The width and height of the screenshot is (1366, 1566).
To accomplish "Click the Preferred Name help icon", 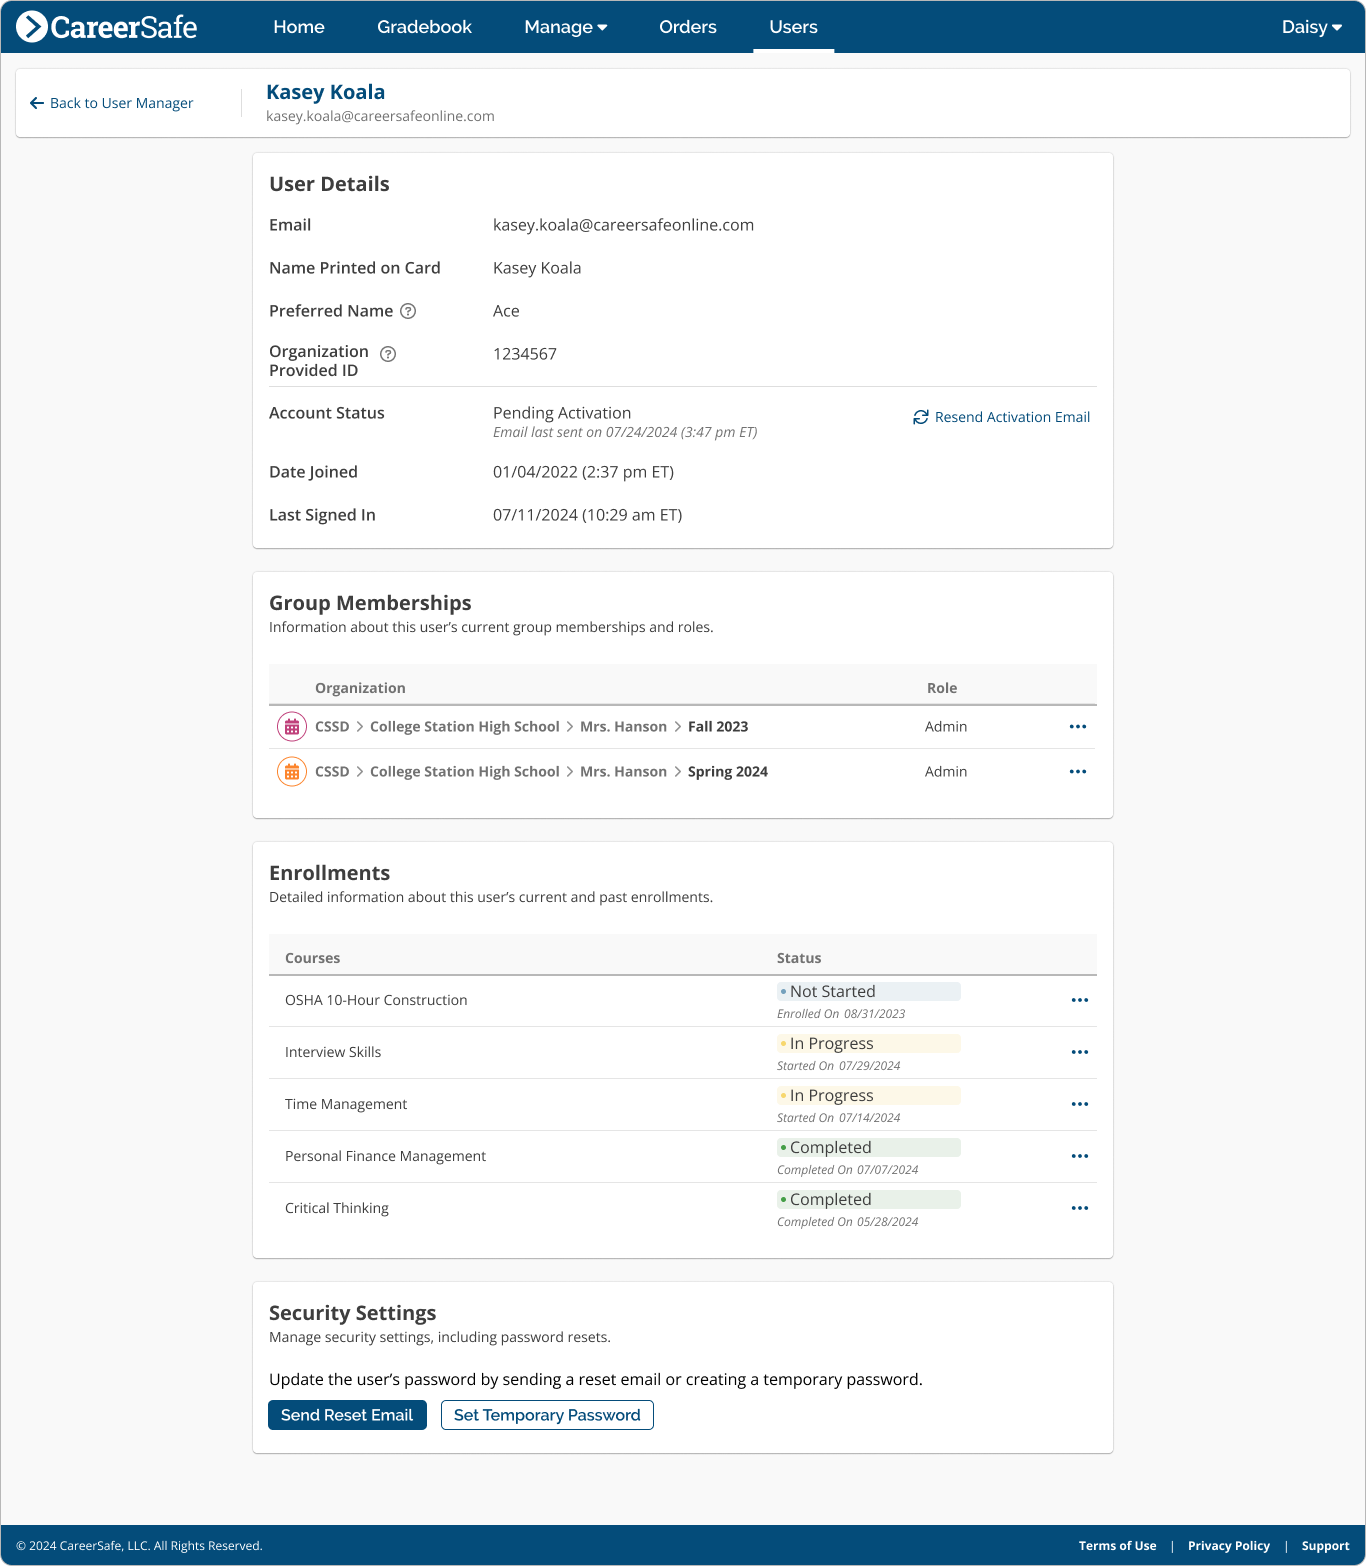I will pos(407,311).
